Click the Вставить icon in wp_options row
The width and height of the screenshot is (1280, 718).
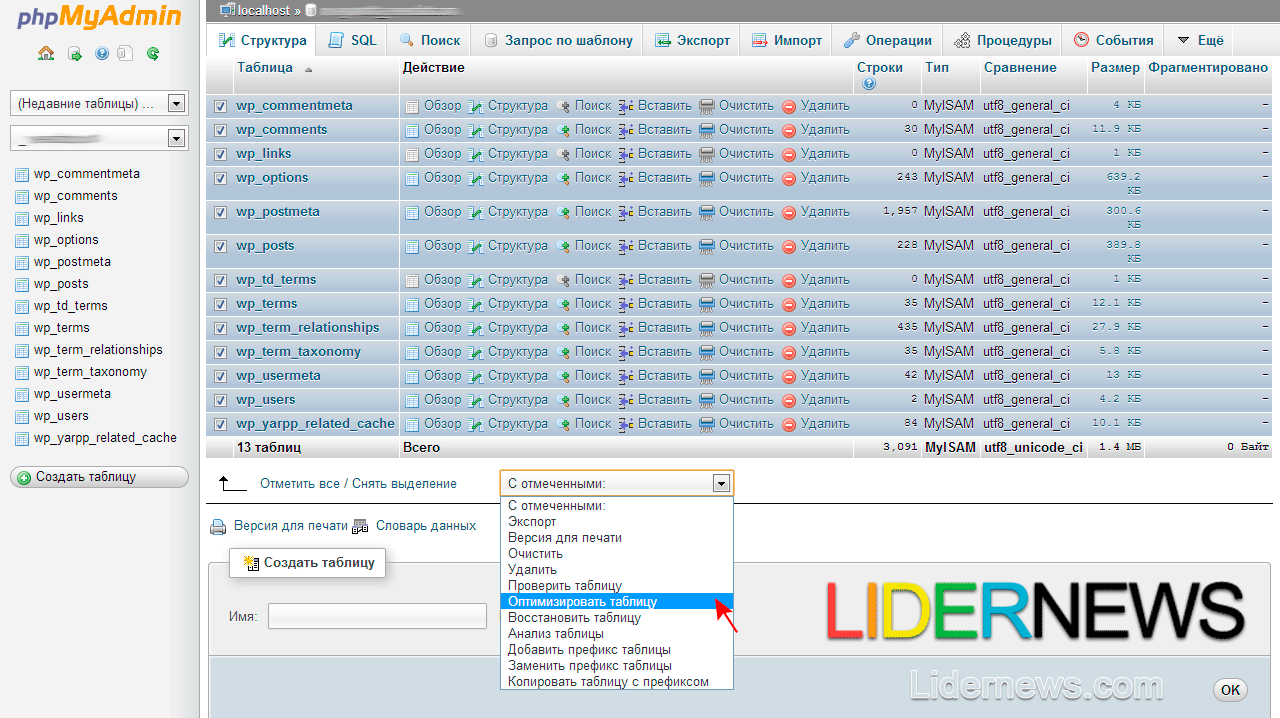626,178
